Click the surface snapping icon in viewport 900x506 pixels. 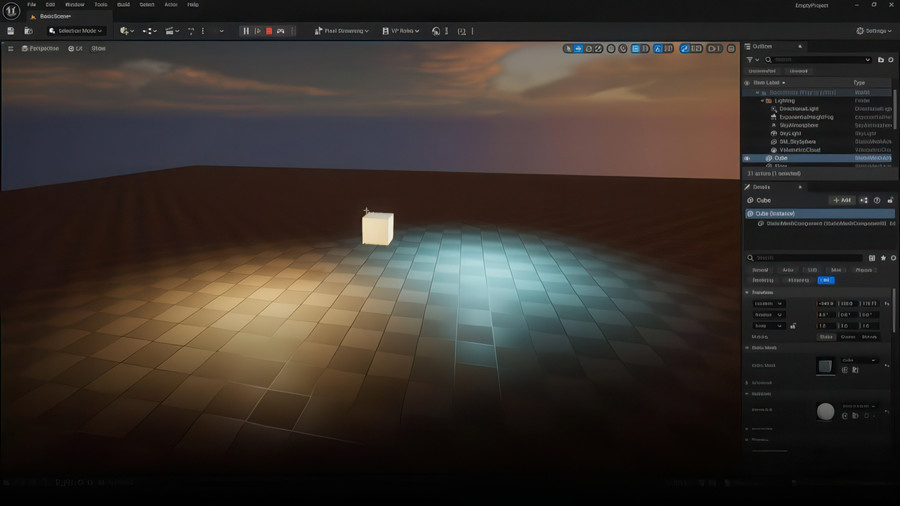(x=623, y=49)
